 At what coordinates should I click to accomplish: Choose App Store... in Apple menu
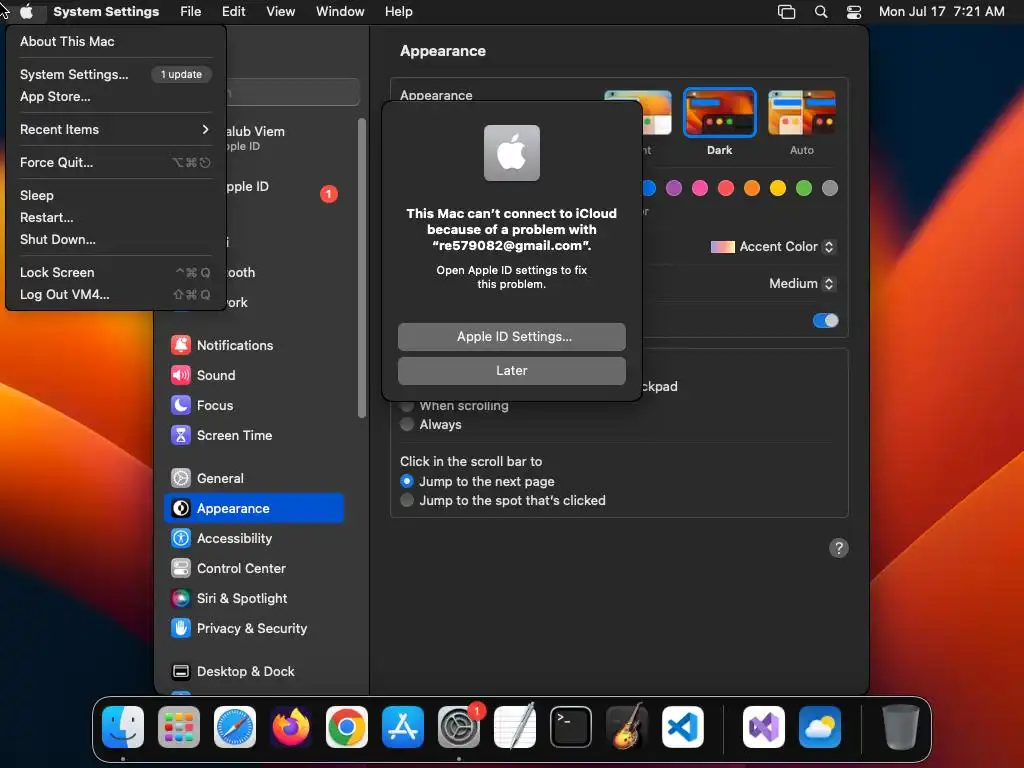(x=115, y=97)
